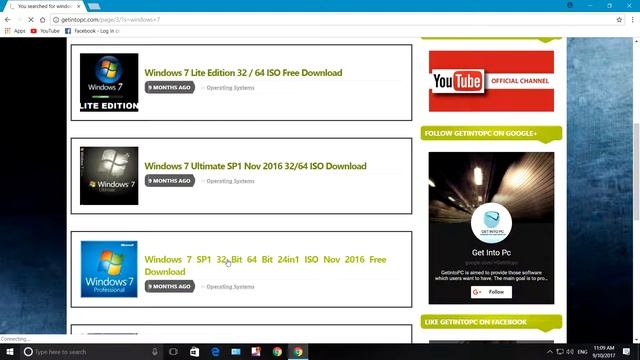
Task: Open Operating Systems category under Lite Edition
Action: (x=230, y=88)
